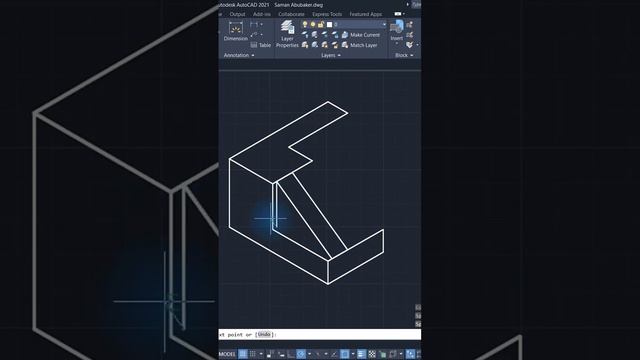Click the layer Unisolate icon
This screenshot has height=360, width=640.
pyautogui.click(x=315, y=45)
